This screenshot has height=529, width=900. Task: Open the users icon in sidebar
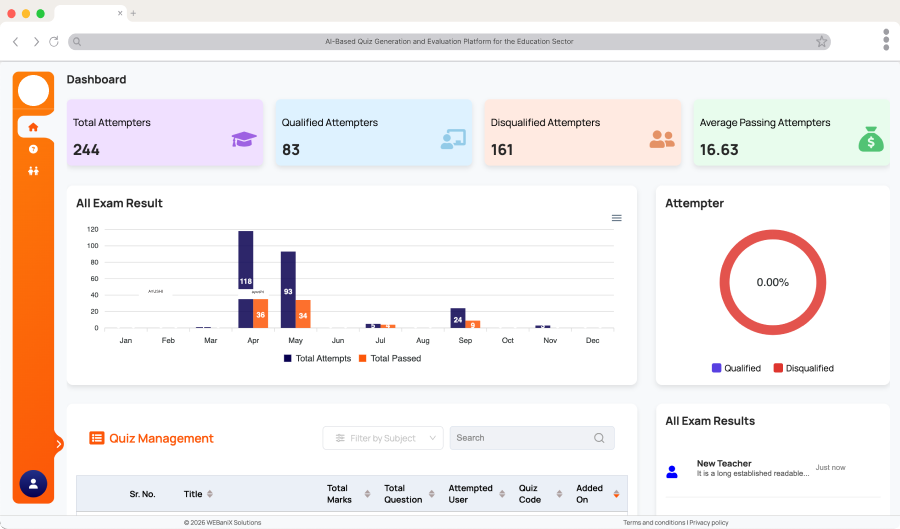tap(33, 171)
